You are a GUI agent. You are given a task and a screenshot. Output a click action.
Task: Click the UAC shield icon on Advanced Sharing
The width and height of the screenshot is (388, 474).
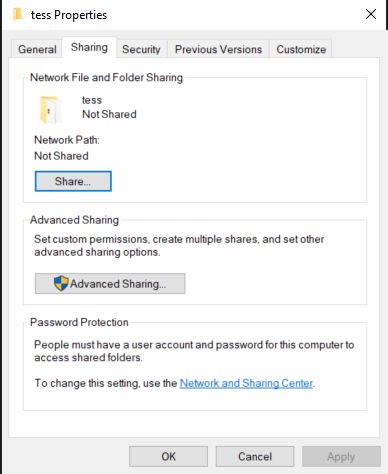click(x=61, y=283)
